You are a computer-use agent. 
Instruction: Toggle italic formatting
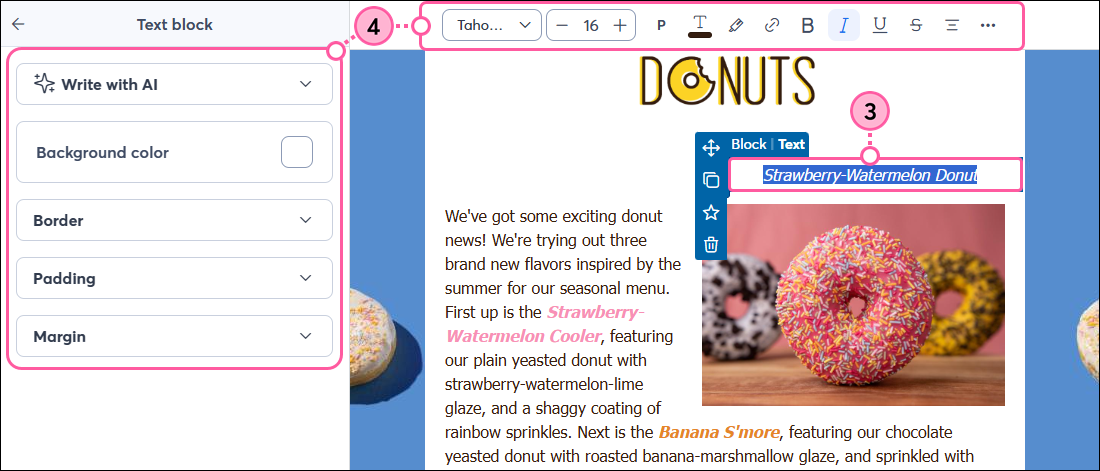(x=844, y=25)
